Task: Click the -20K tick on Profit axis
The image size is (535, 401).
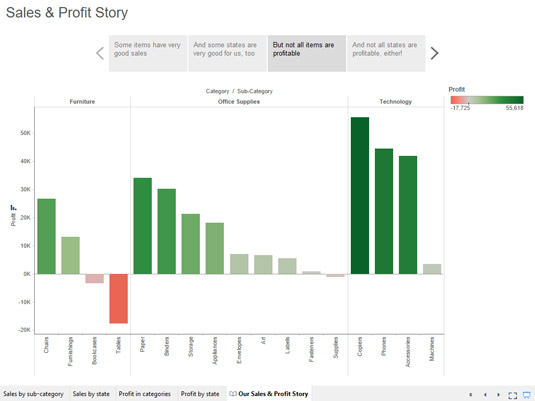Action: tap(25, 330)
